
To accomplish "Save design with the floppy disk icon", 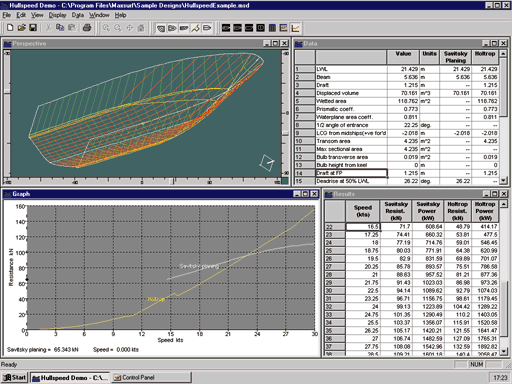I will coord(33,28).
